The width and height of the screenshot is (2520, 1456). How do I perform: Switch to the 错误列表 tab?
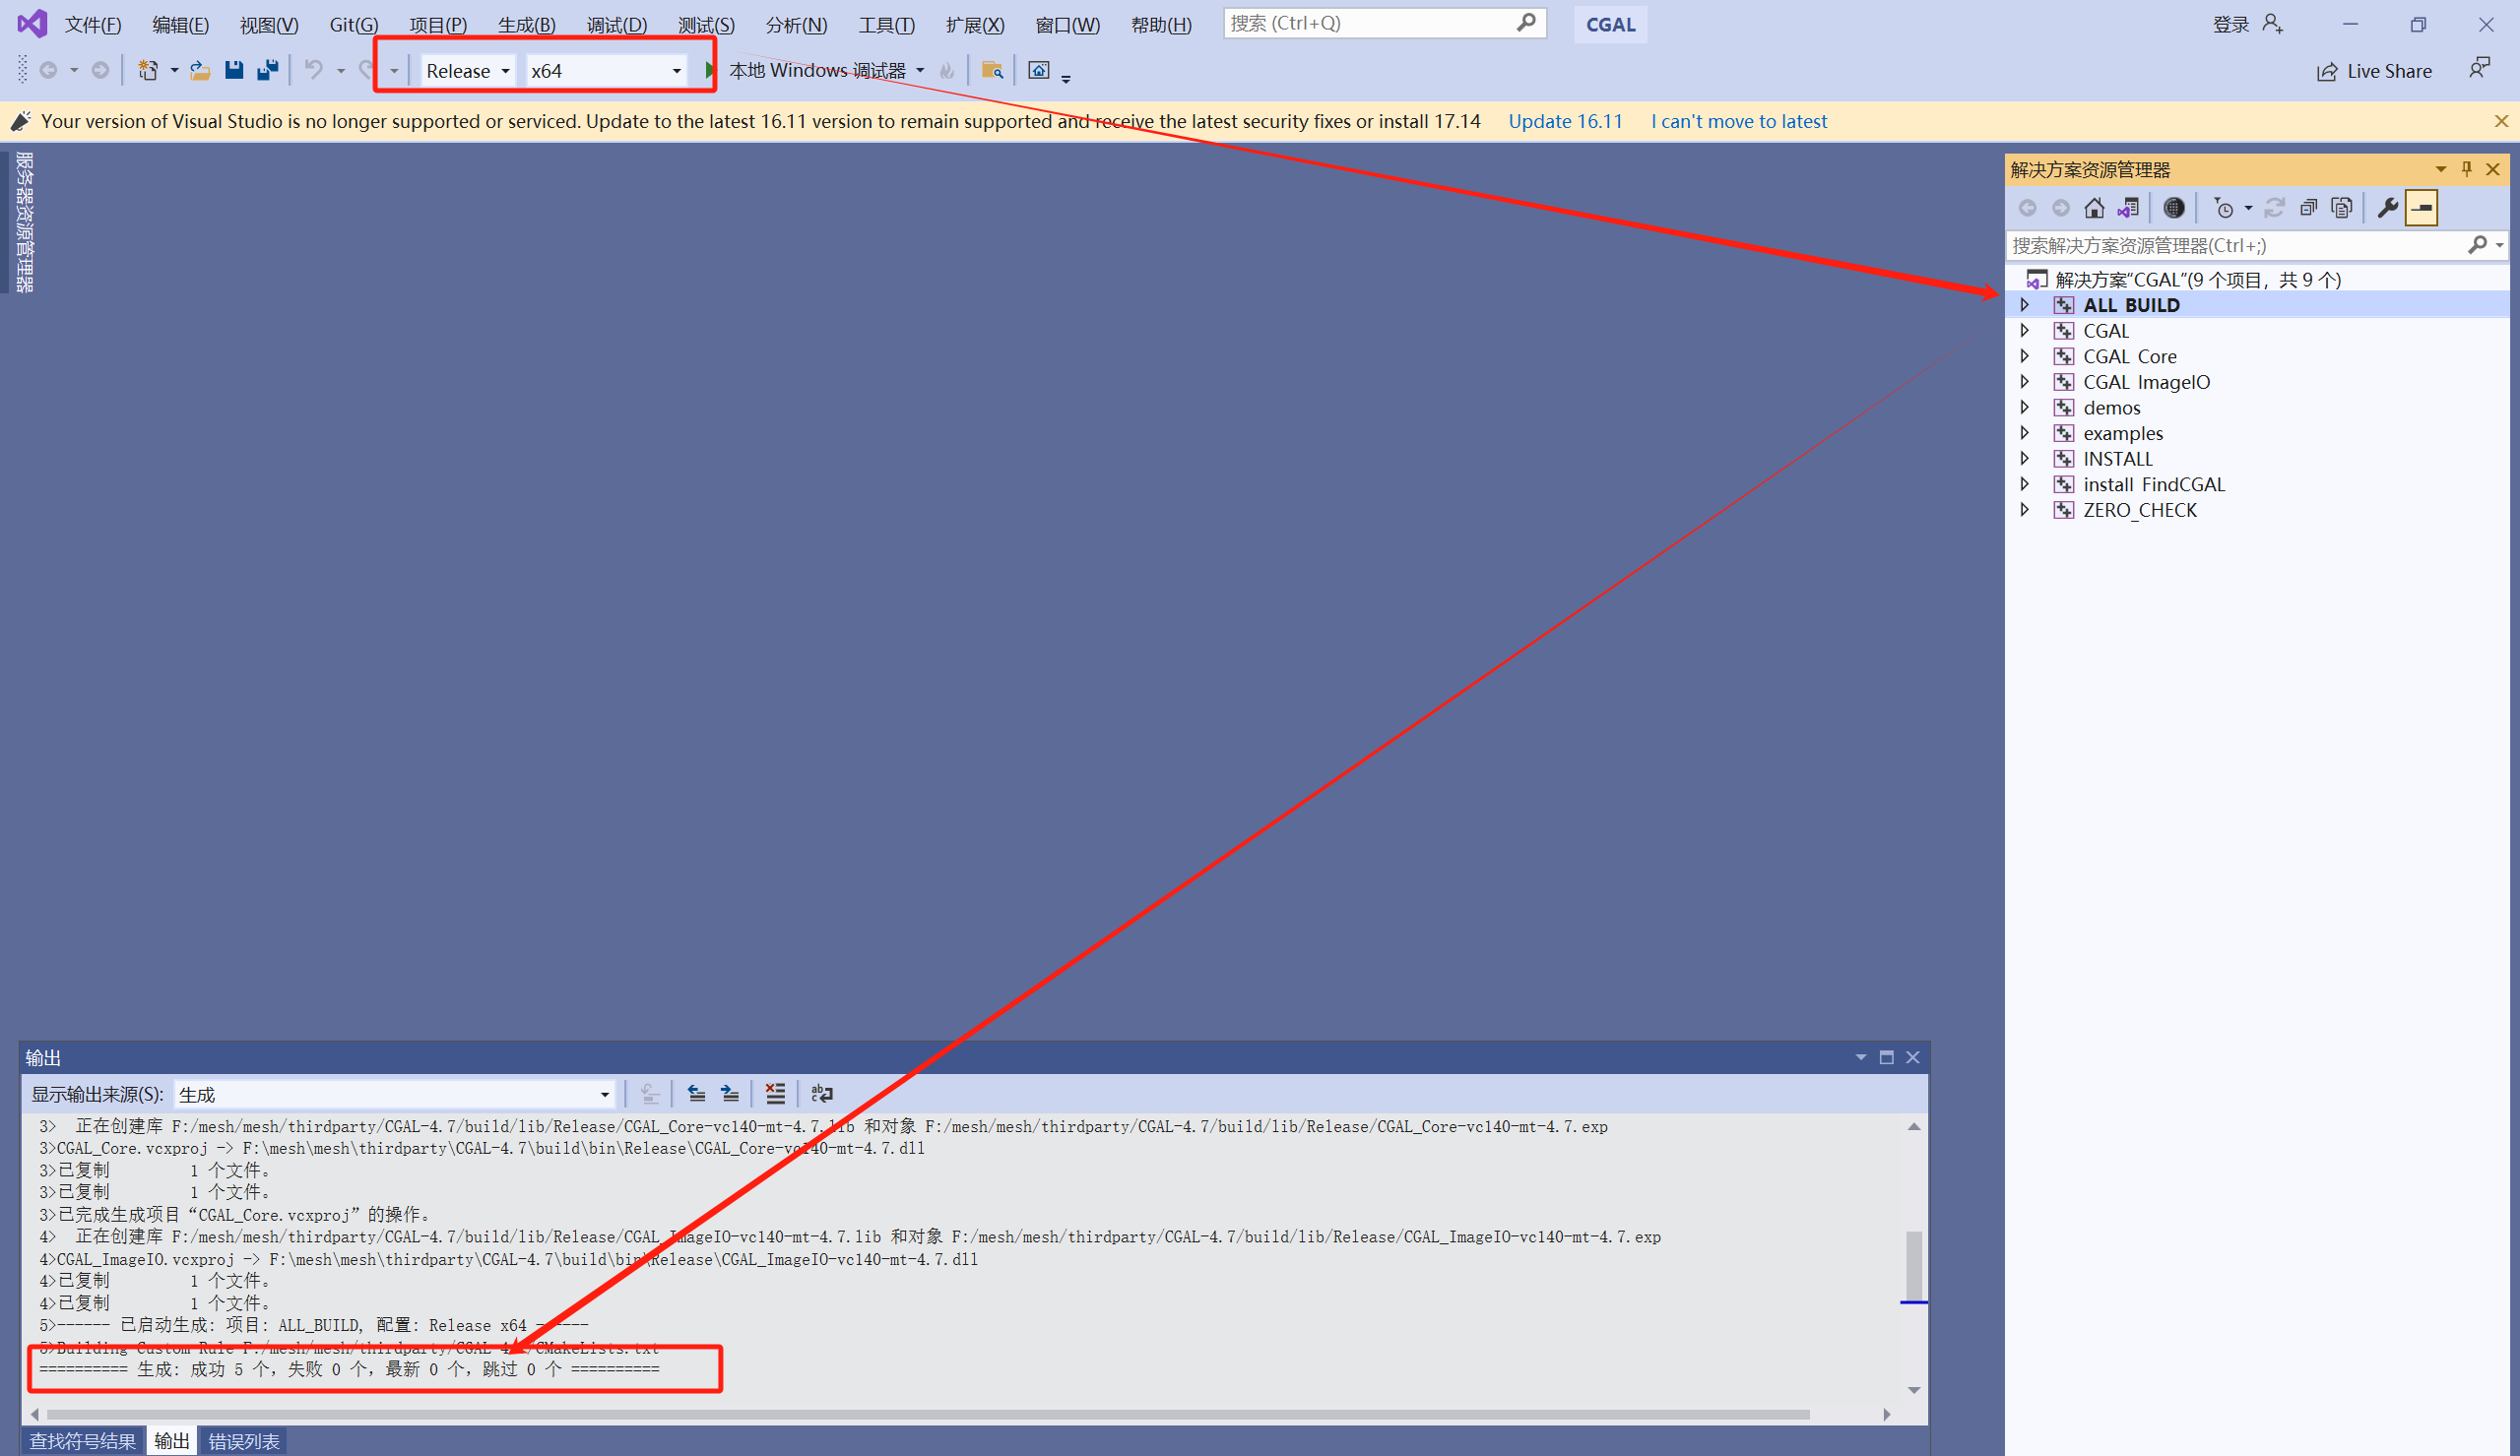(244, 1441)
